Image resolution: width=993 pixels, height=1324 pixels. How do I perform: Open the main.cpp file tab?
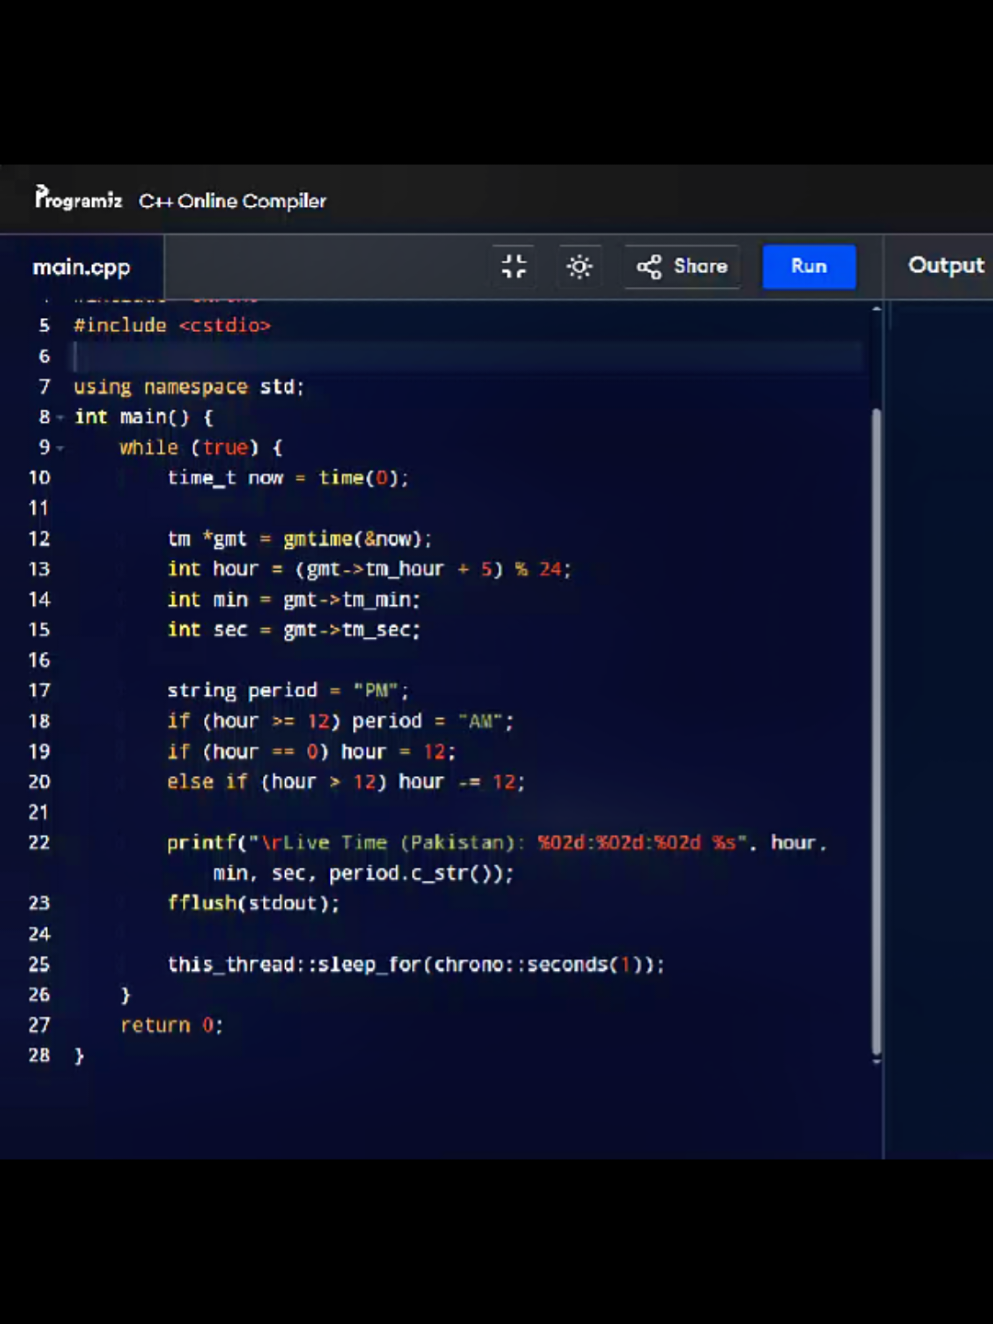pos(82,267)
